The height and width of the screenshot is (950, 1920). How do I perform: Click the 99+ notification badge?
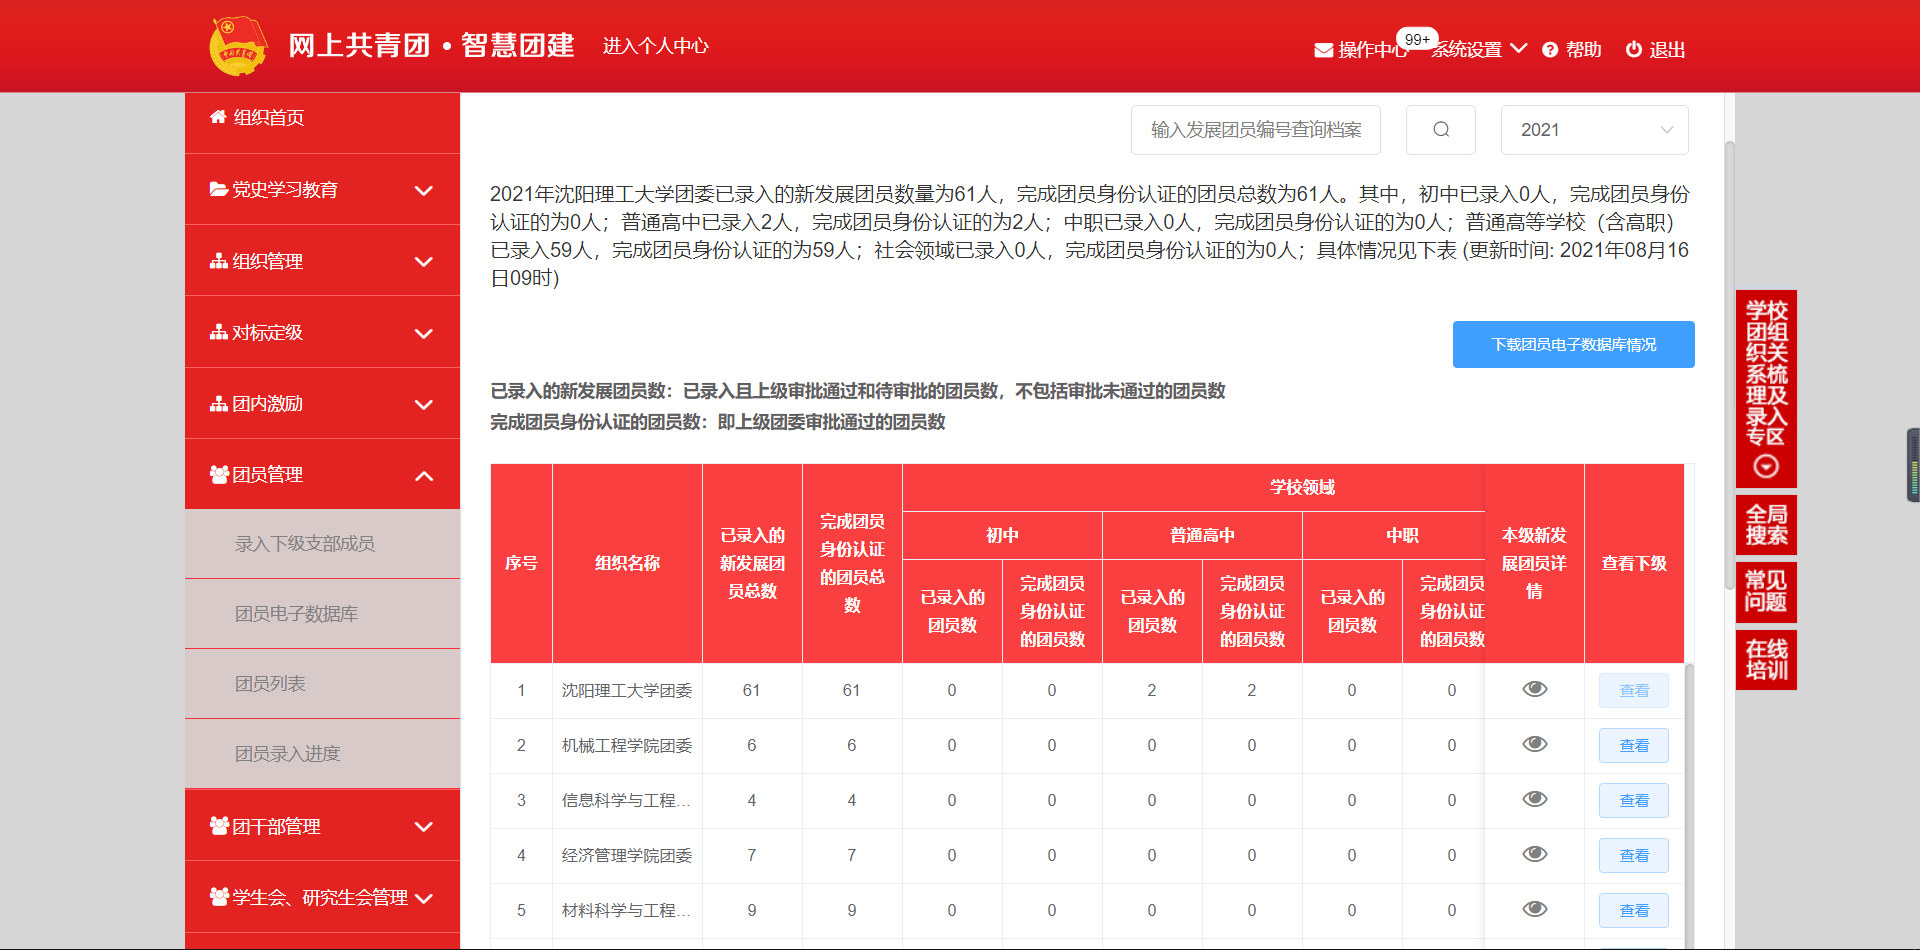point(1417,39)
